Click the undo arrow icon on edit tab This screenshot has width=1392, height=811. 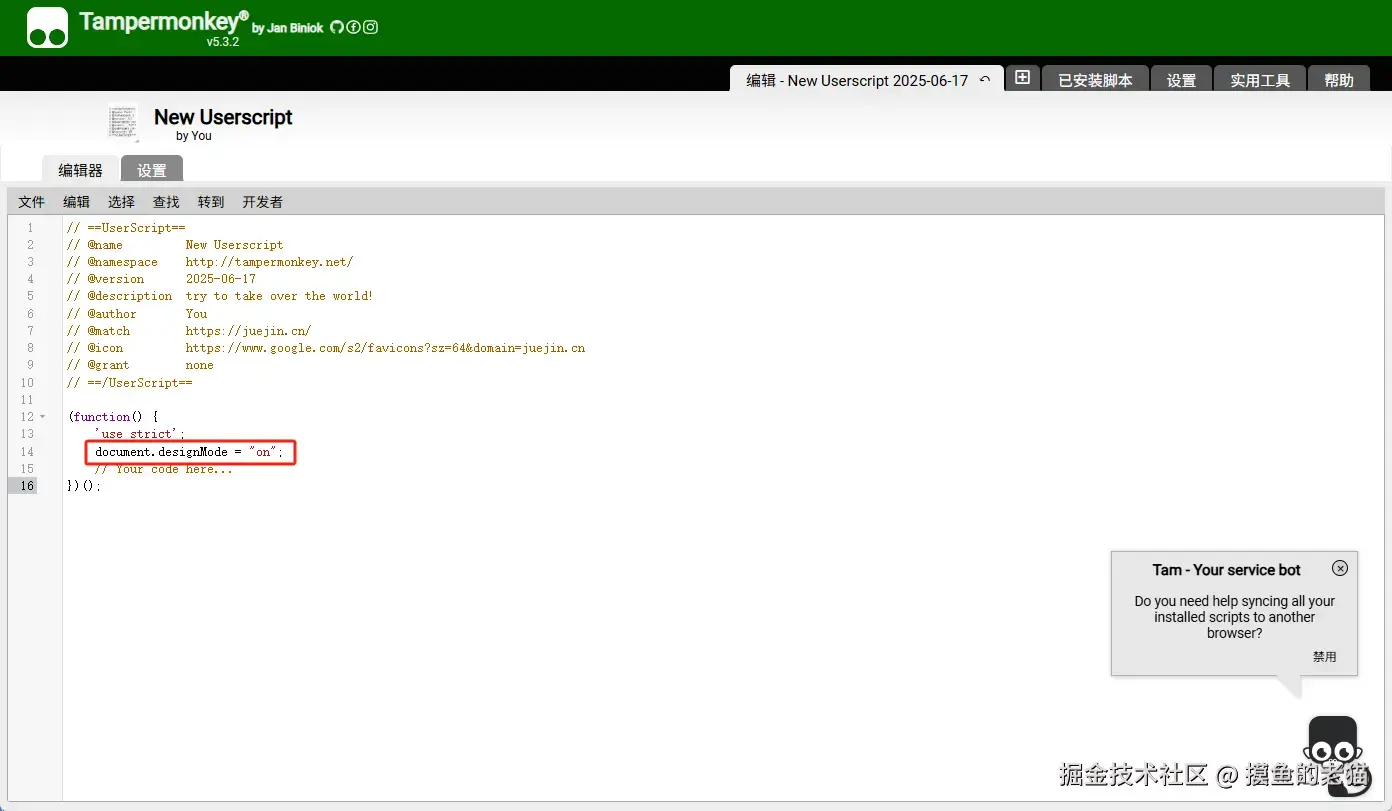point(985,80)
